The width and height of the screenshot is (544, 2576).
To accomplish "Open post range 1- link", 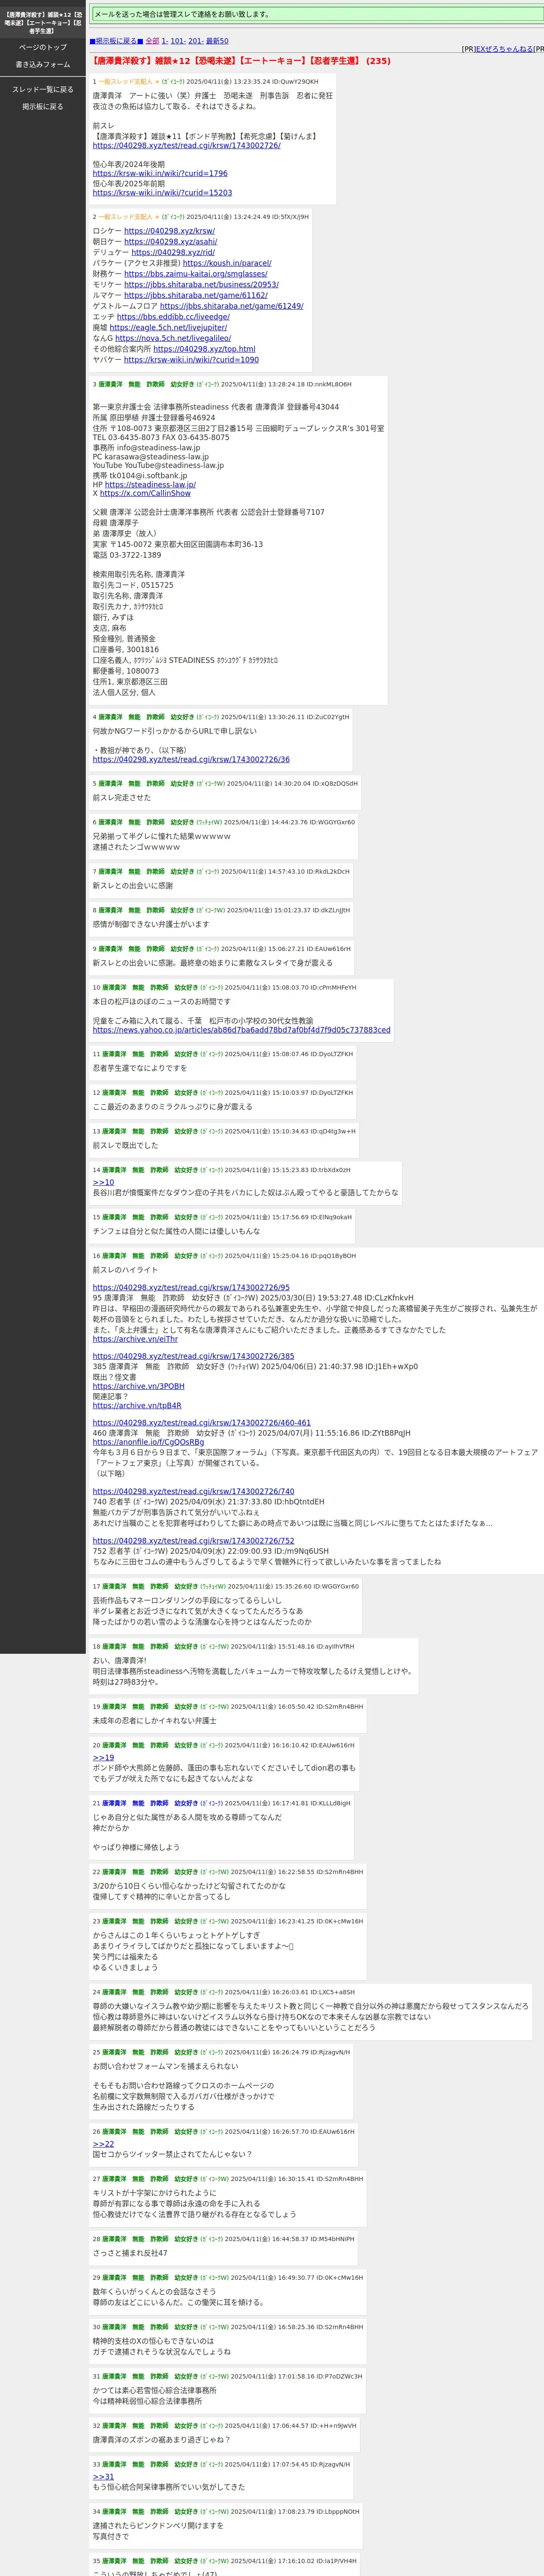I will [x=165, y=41].
